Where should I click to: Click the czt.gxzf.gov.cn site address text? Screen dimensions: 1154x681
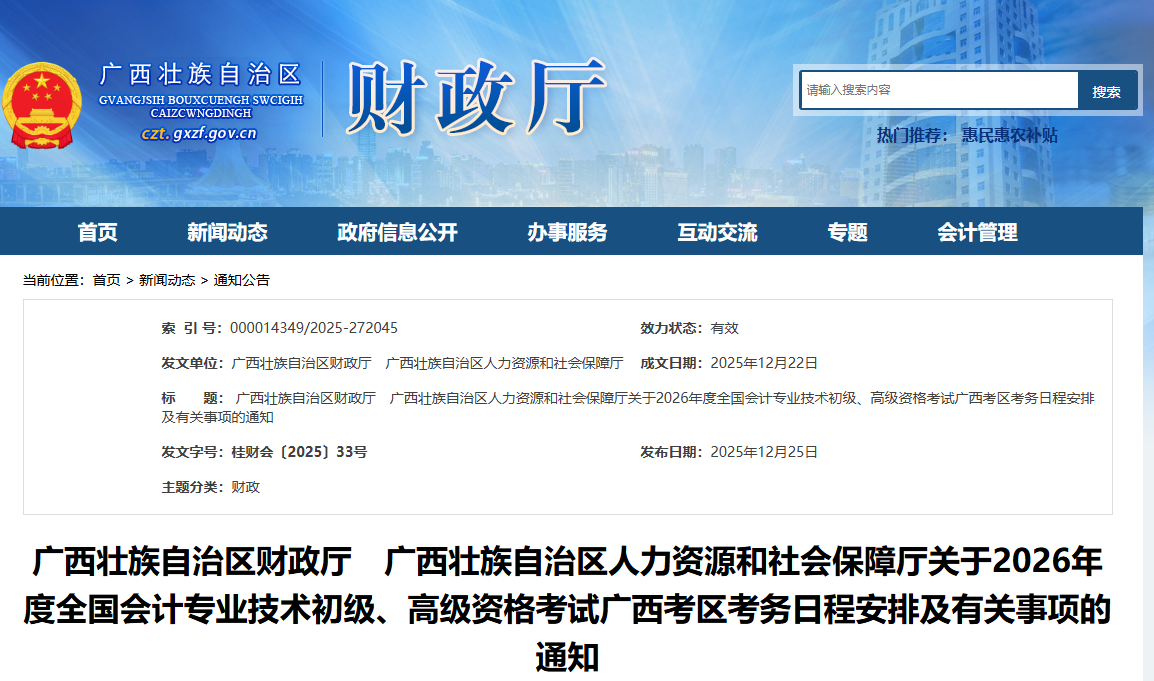[x=199, y=133]
